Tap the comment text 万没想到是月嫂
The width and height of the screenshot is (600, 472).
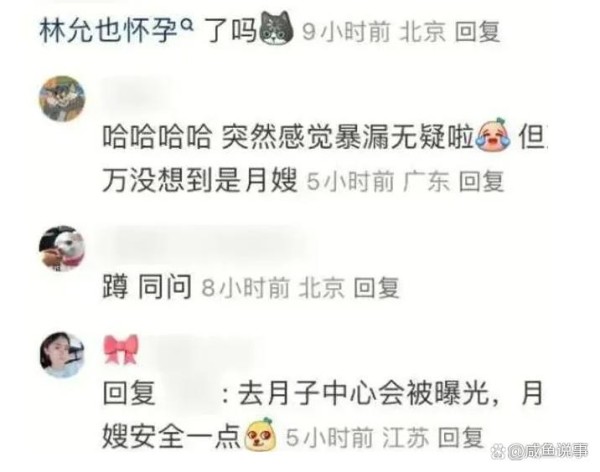click(200, 180)
